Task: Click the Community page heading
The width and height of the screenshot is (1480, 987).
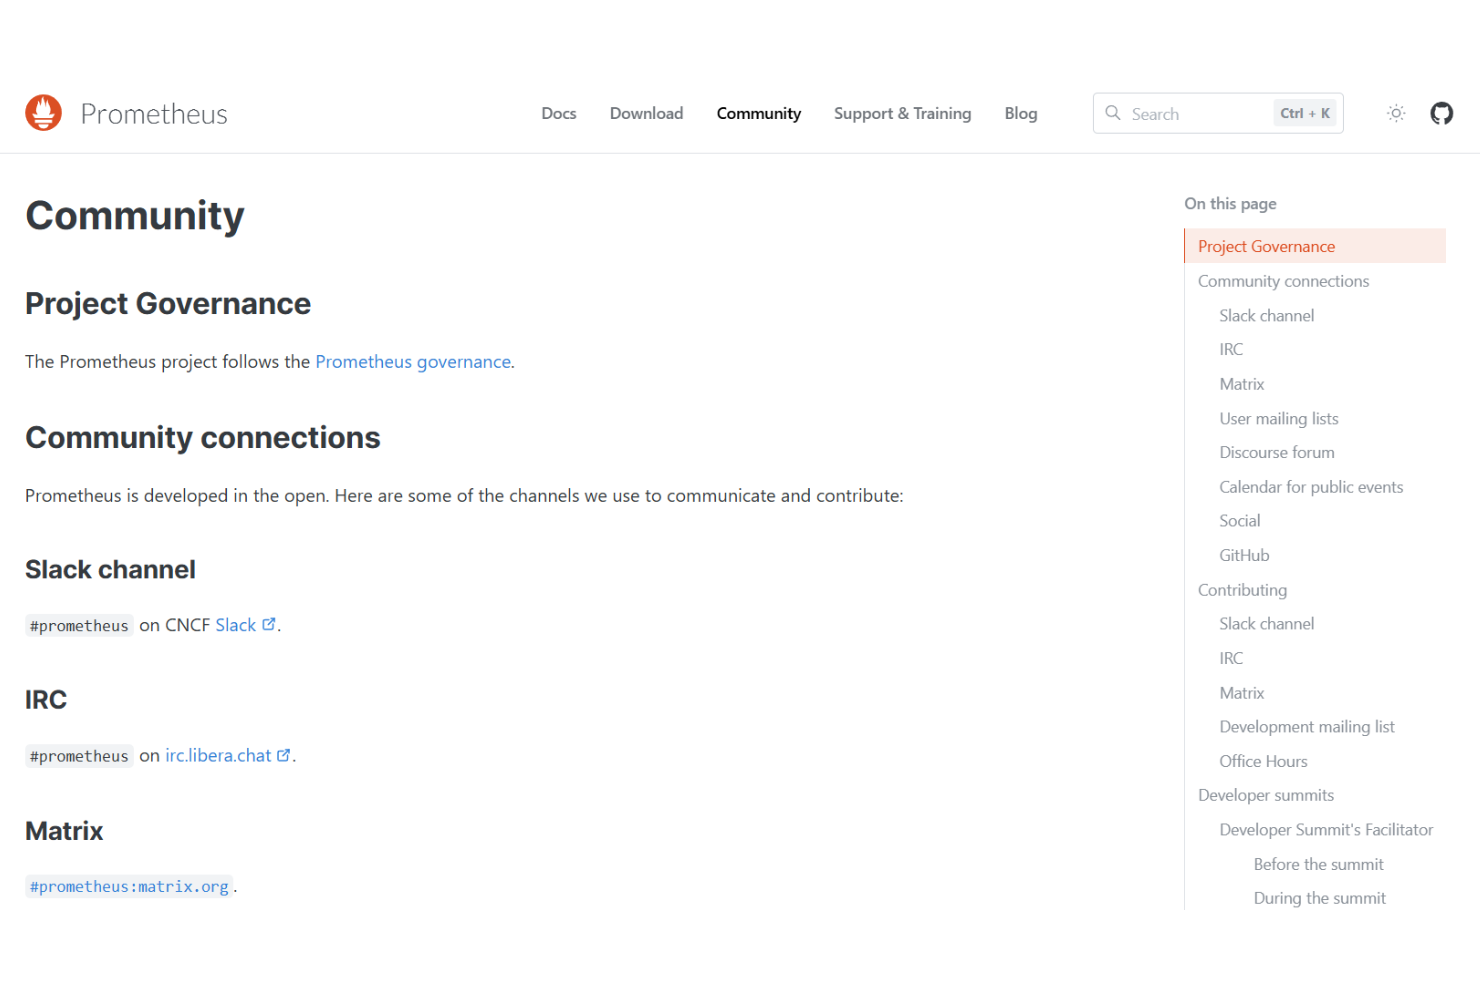Action: [135, 216]
